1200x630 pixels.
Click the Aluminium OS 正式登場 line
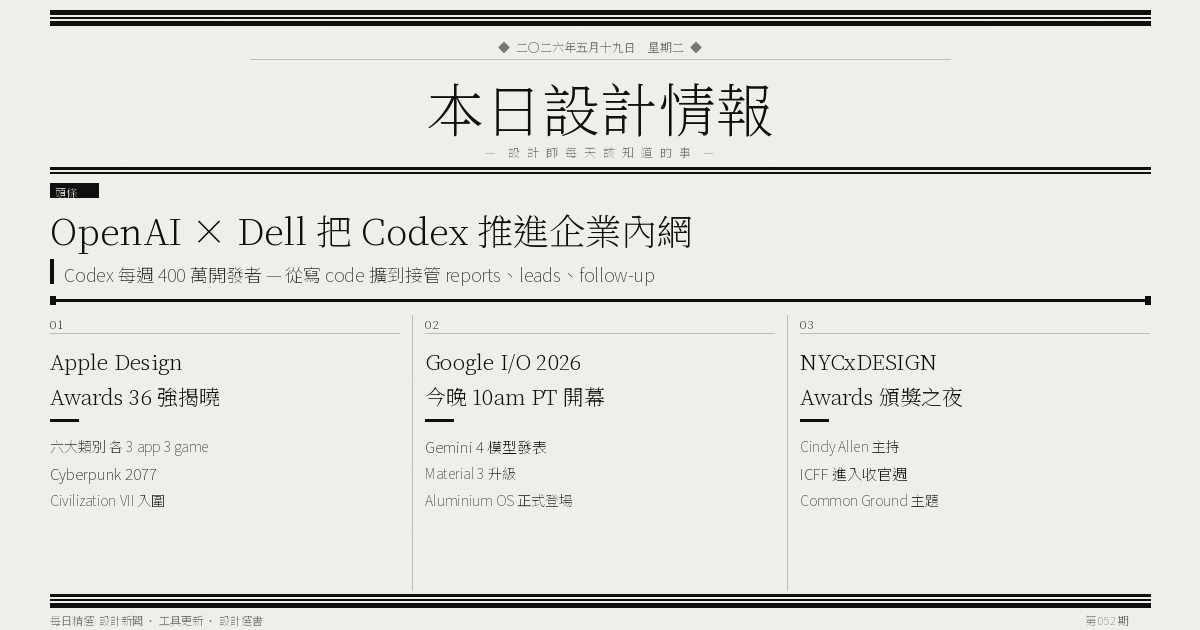(499, 501)
